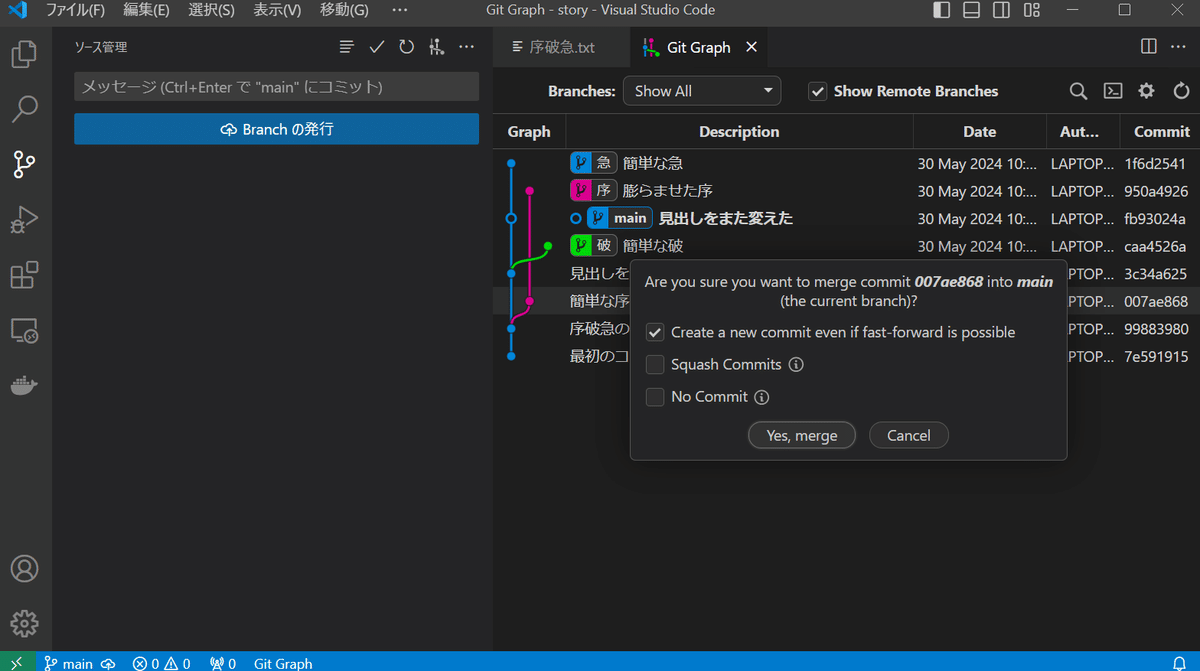
Task: Open Remote Explorer in activity bar
Action: (x=25, y=329)
